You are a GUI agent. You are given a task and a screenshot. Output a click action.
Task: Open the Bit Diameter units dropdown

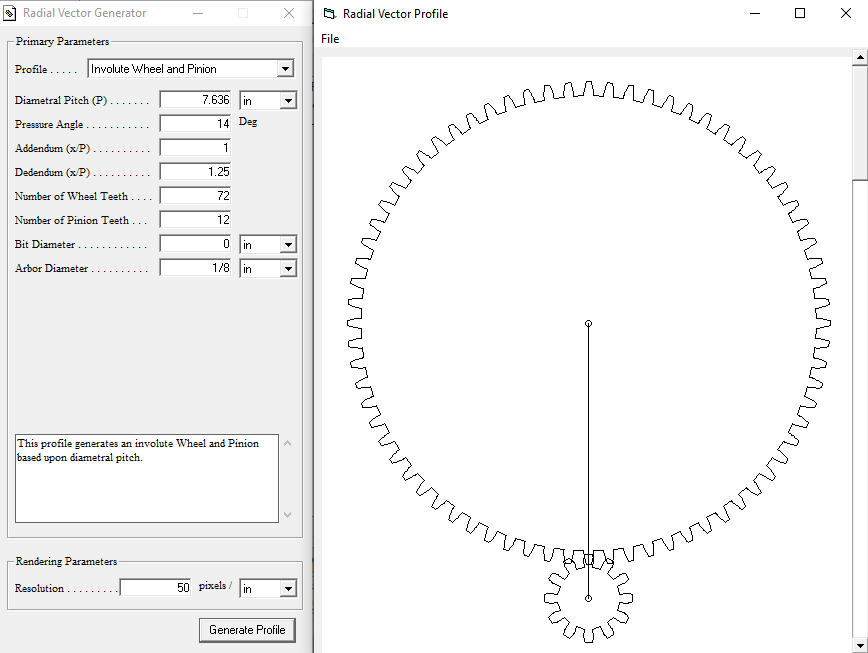289,243
